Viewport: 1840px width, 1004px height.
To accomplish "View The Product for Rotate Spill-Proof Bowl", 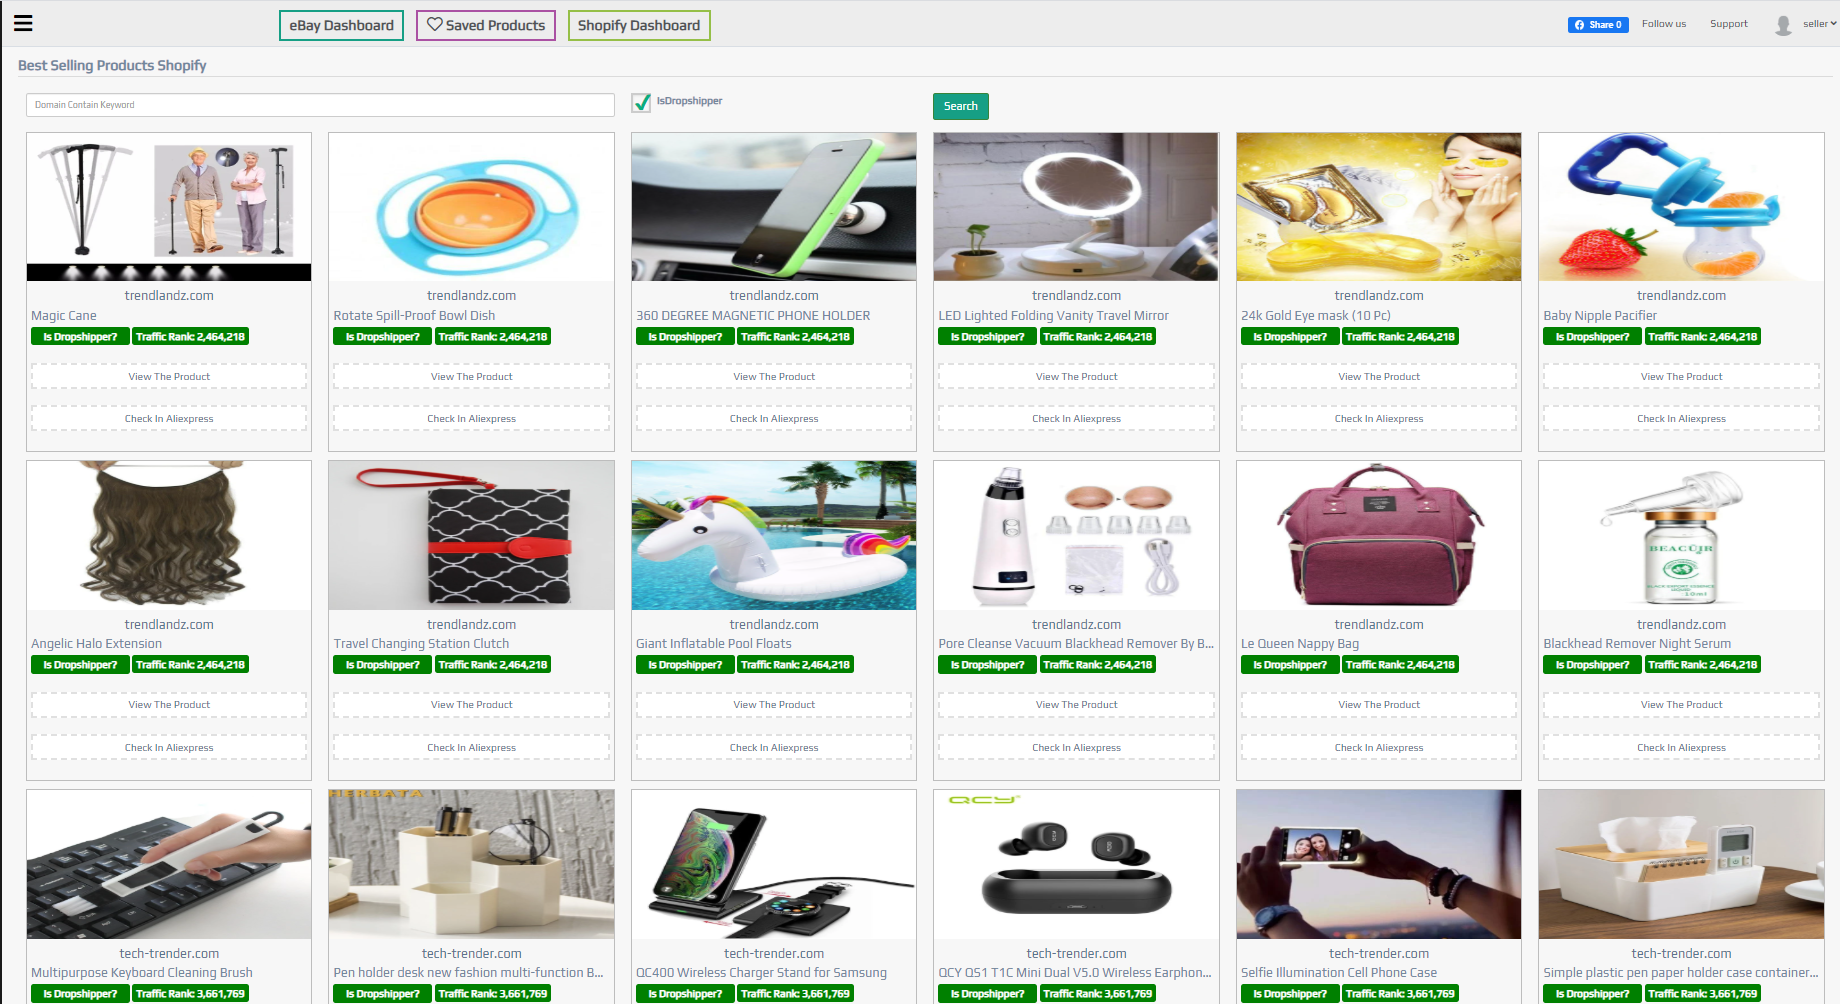I will click(472, 377).
